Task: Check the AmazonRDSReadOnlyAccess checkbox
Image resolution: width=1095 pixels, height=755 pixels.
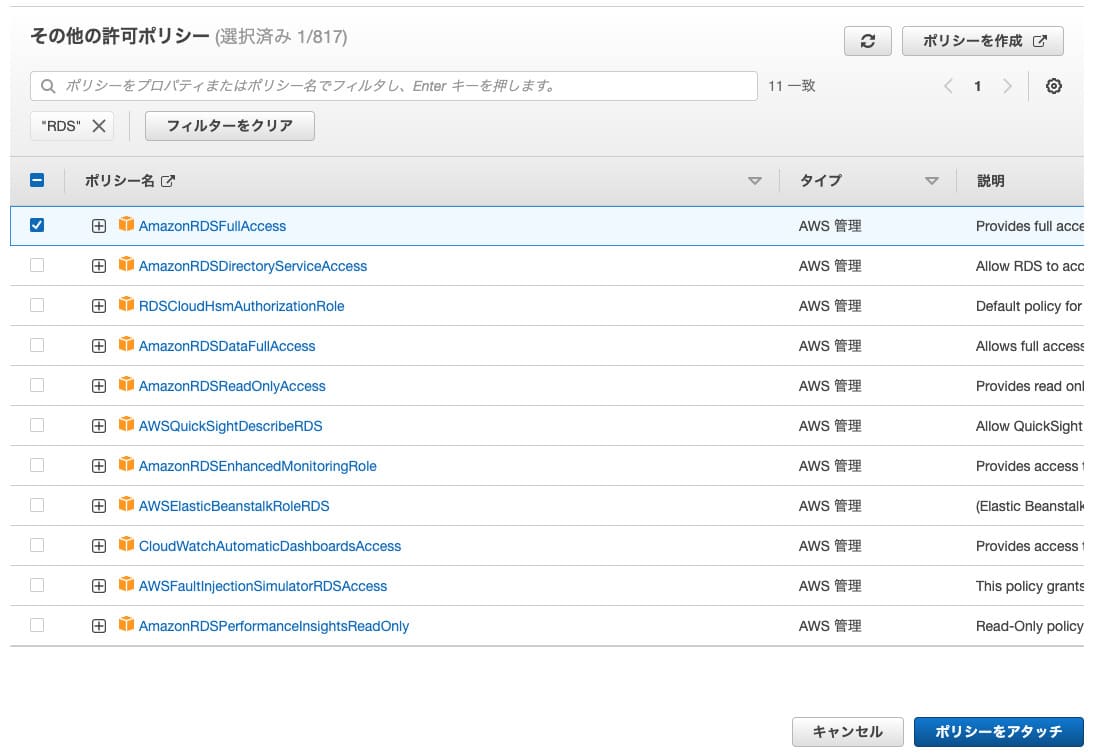Action: (x=37, y=385)
